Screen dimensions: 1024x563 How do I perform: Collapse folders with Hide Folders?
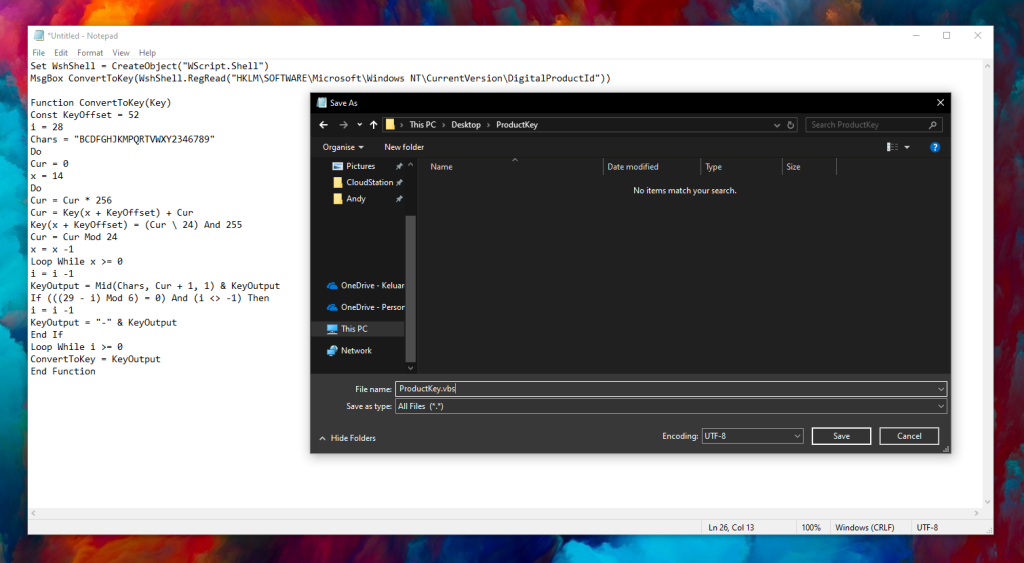[x=347, y=438]
